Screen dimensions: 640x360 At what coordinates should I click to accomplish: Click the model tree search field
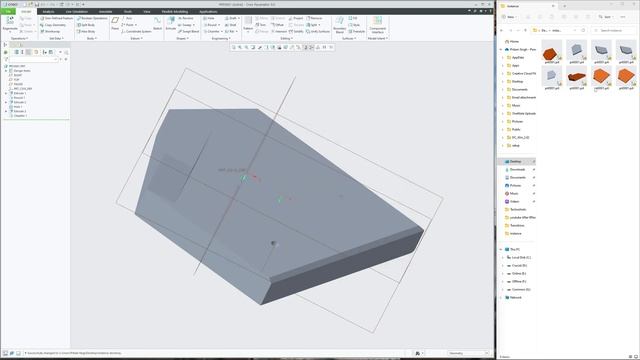click(33, 59)
